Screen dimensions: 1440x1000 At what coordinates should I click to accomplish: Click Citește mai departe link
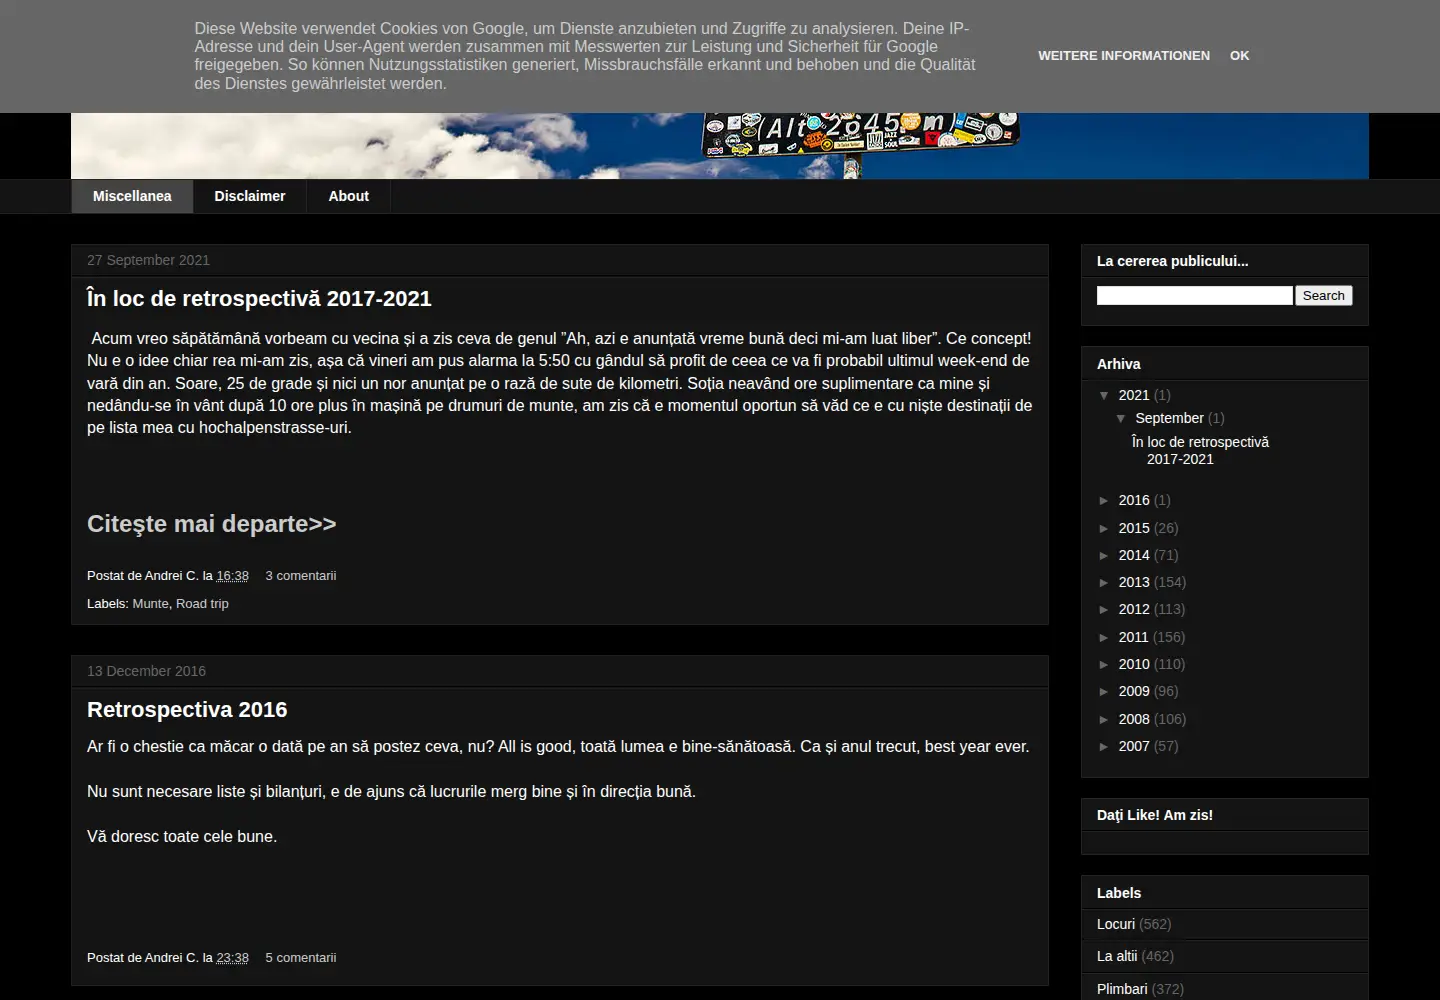(212, 524)
